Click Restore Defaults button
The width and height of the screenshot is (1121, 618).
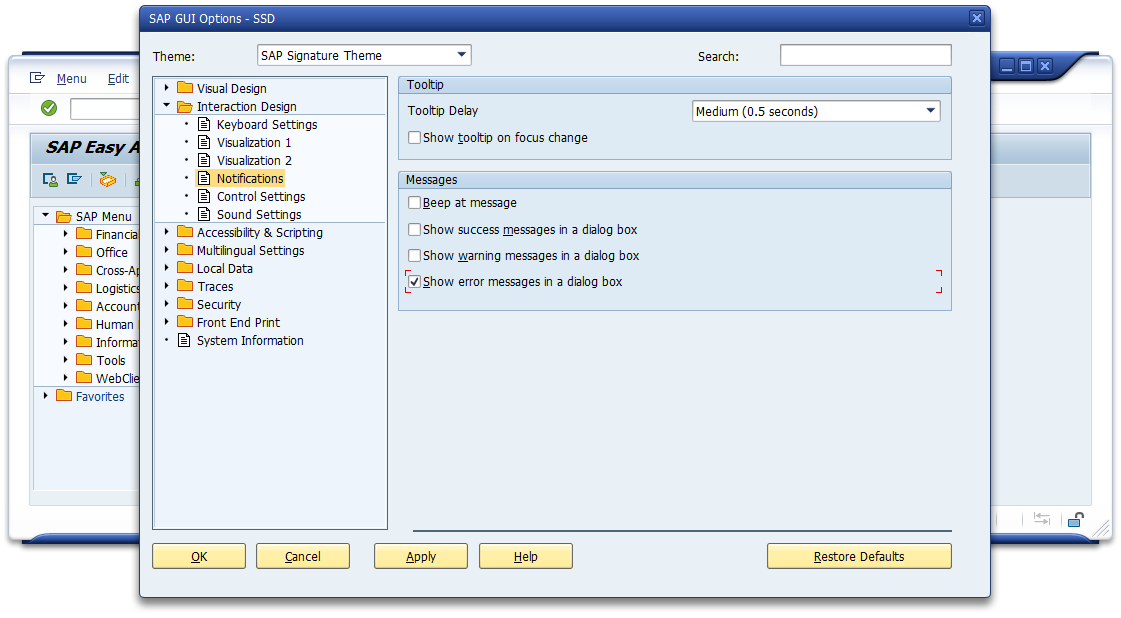click(859, 556)
